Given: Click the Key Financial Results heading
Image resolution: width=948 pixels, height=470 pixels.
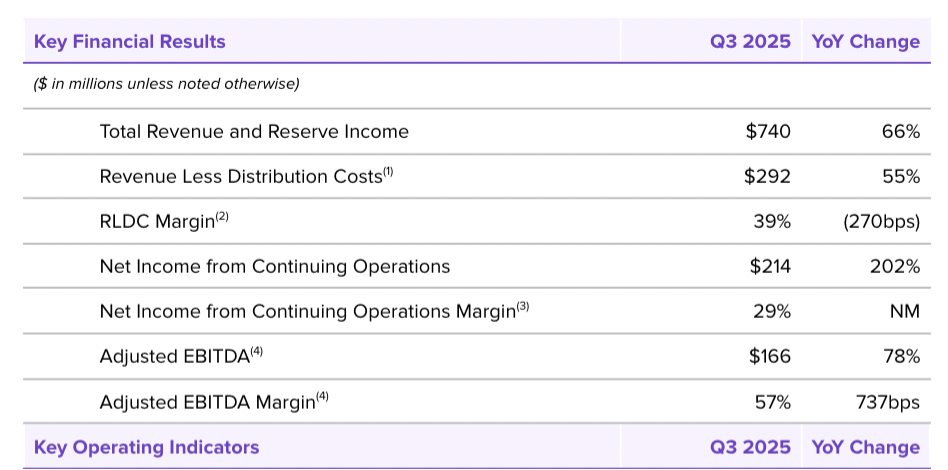Looking at the screenshot, I should click(x=130, y=42).
